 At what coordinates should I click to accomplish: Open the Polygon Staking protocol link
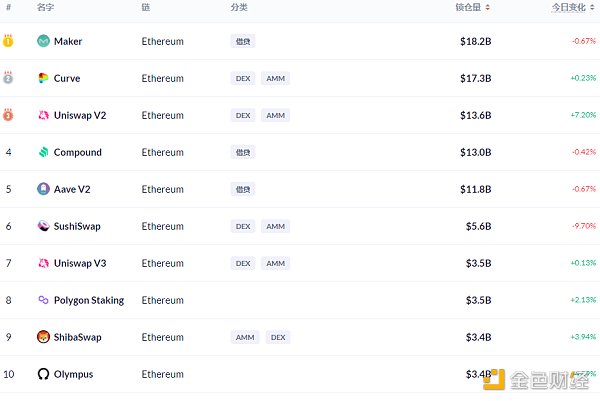[x=89, y=300]
